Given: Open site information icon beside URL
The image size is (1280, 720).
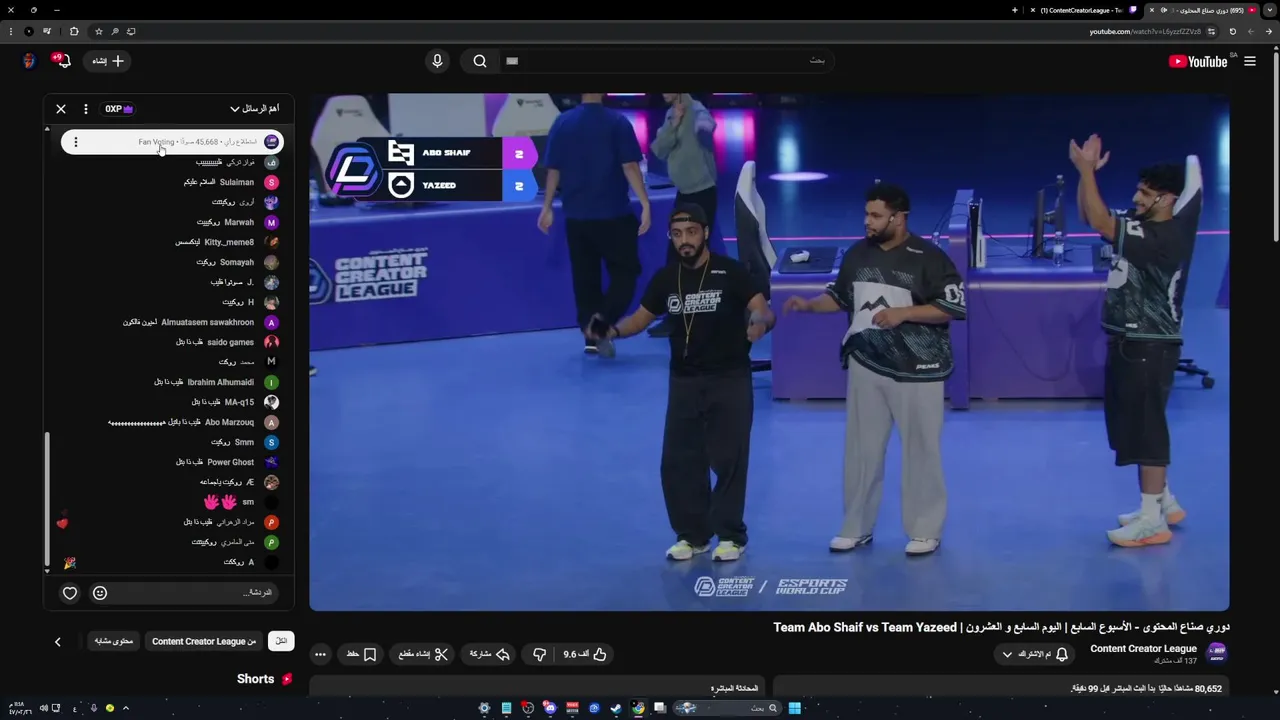Looking at the screenshot, I should (1212, 31).
